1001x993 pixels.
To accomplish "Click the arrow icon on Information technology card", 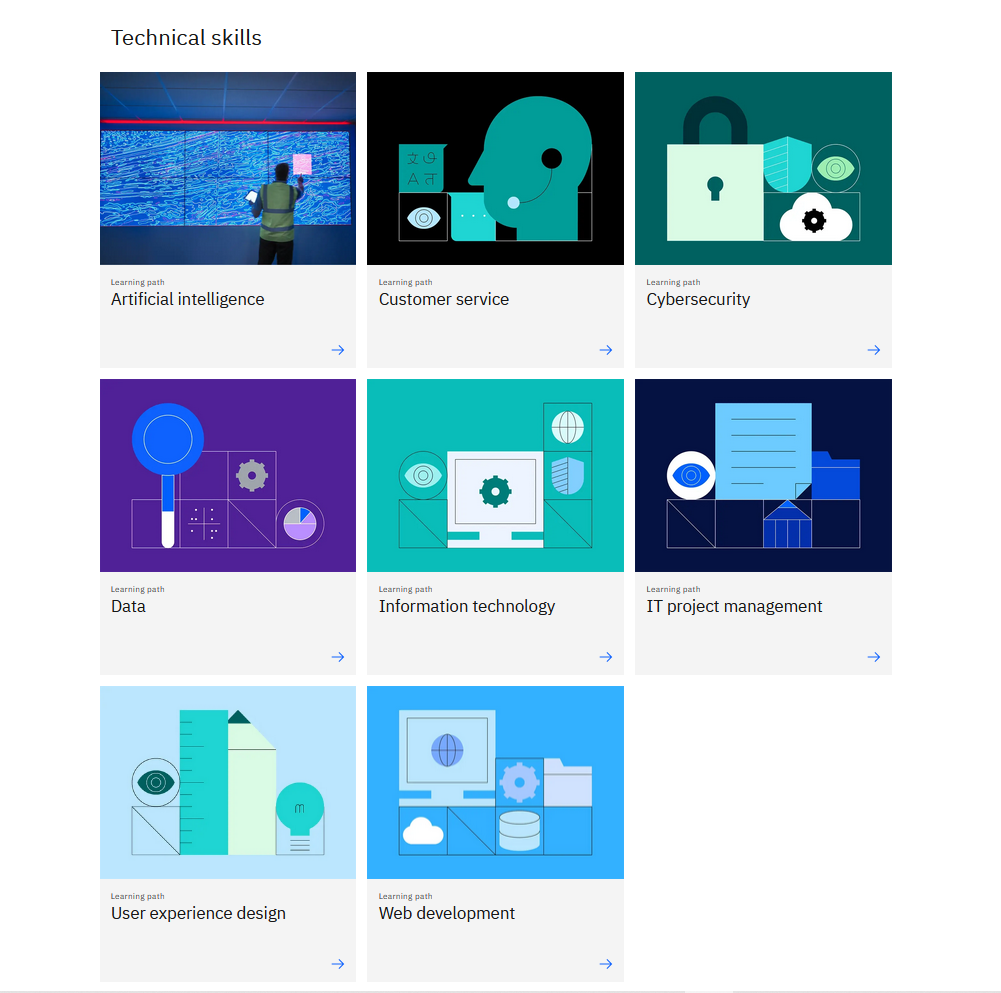I will [605, 657].
